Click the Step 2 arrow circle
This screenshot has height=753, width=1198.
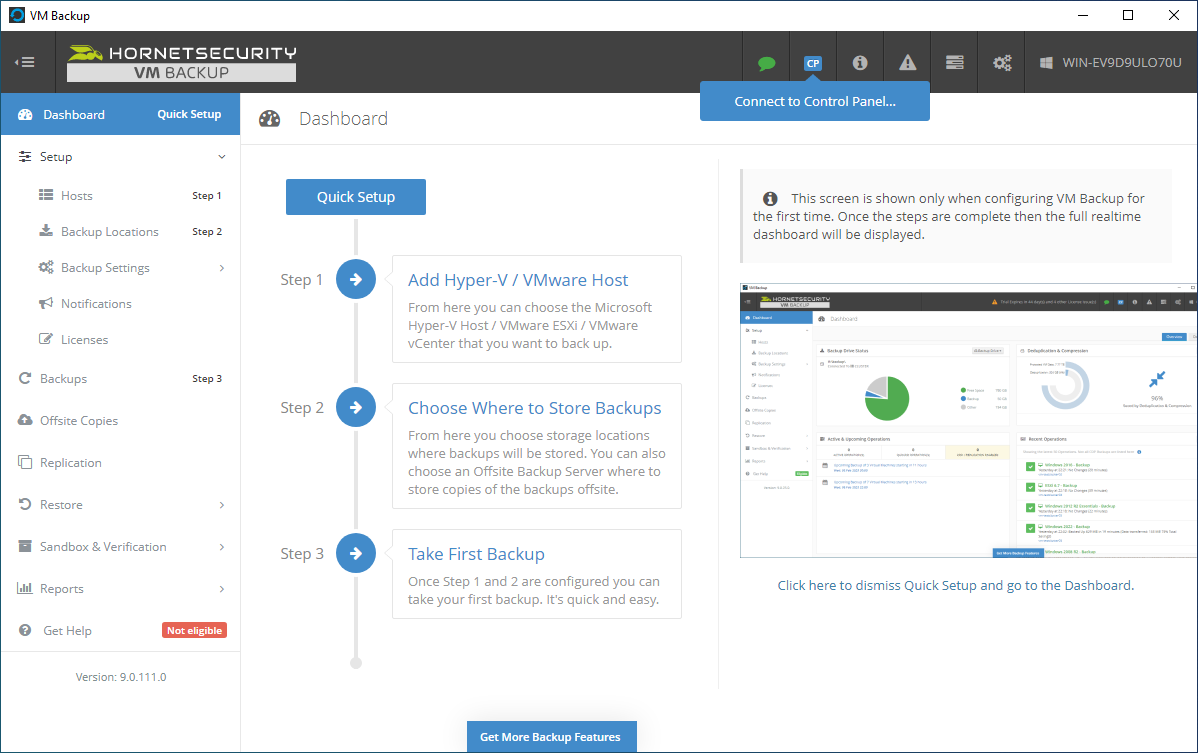point(356,407)
